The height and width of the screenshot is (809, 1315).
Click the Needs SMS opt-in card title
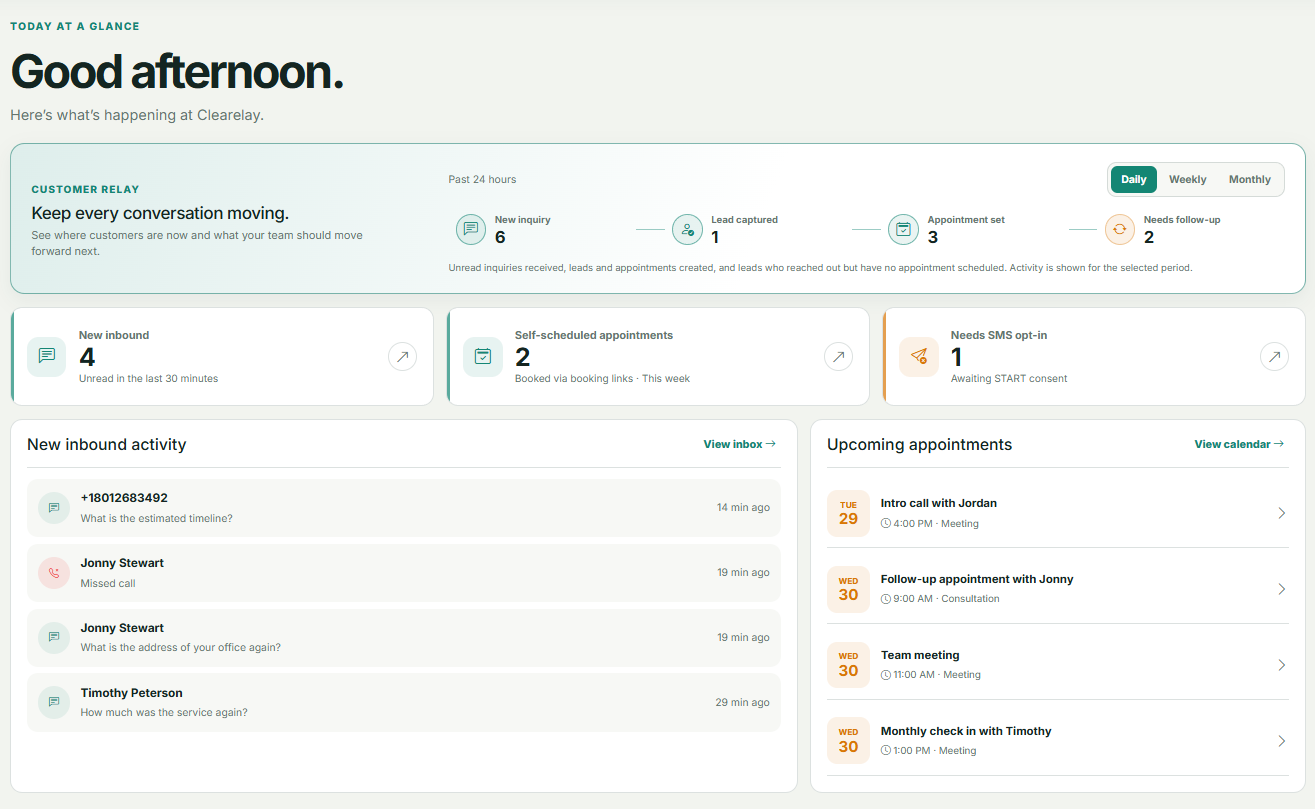click(999, 335)
